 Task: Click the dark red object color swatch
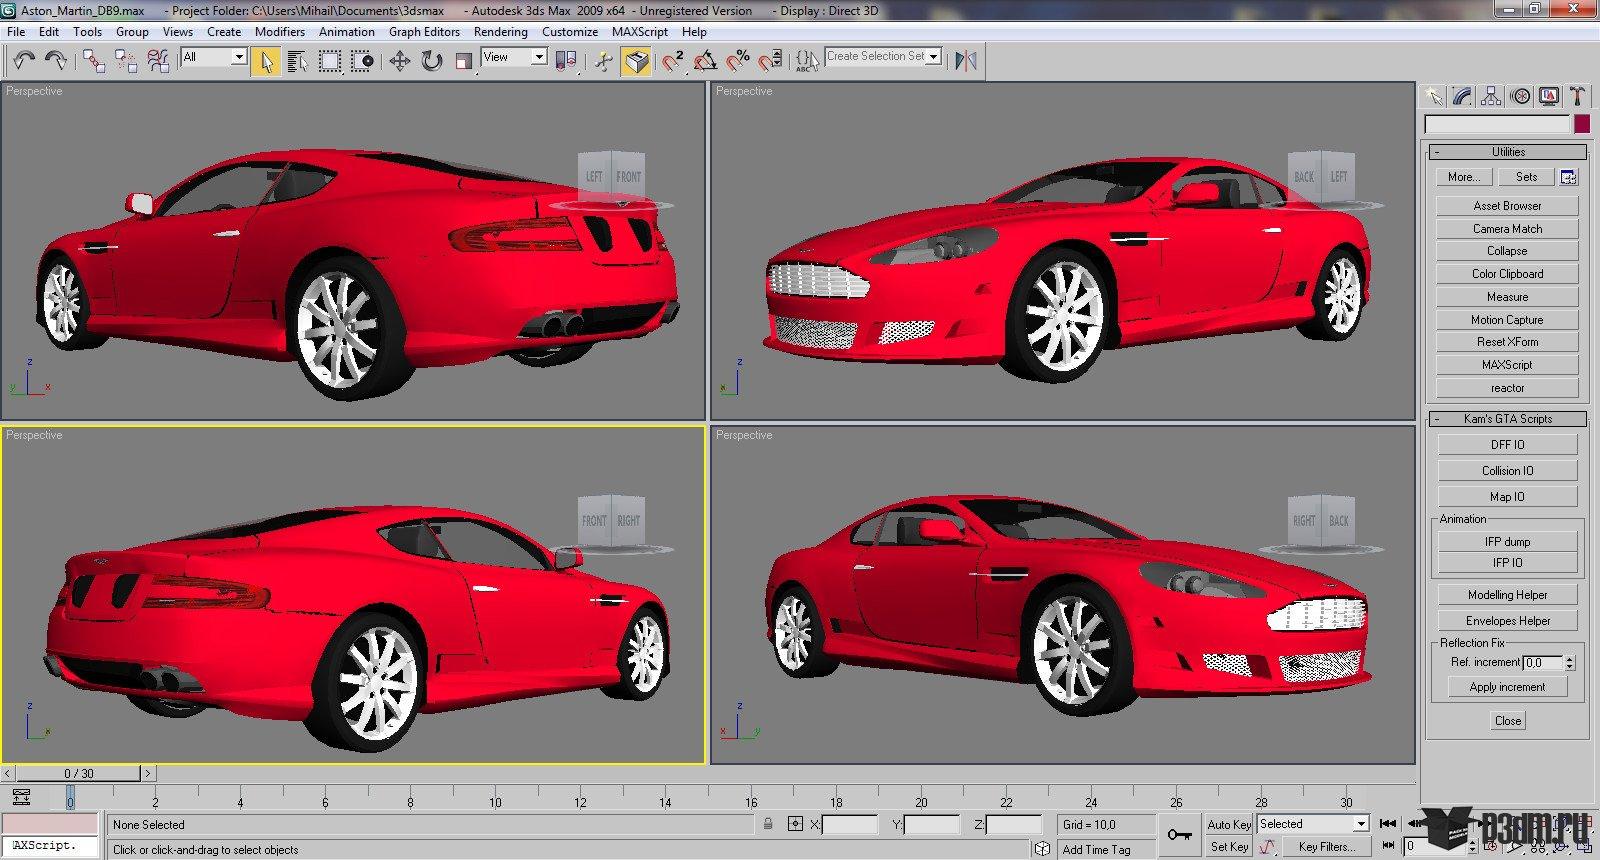coord(1582,124)
